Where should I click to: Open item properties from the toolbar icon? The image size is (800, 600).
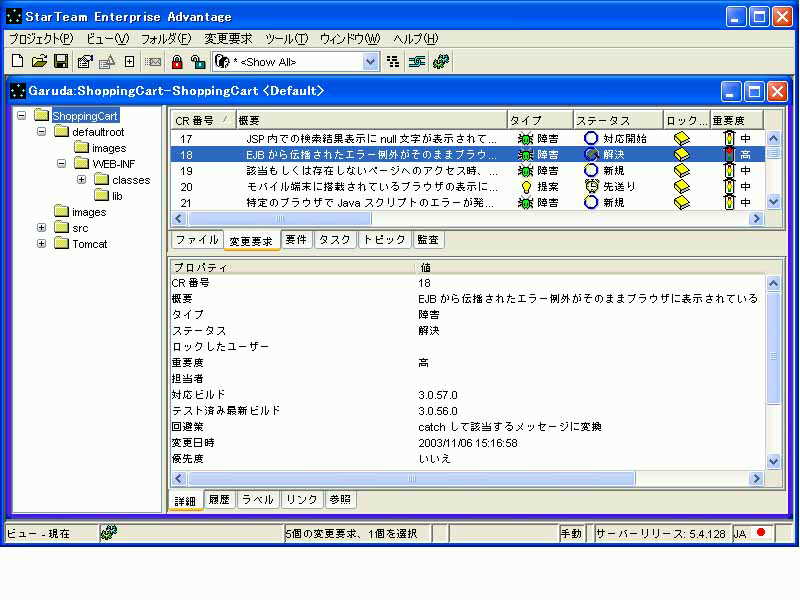coord(85,62)
